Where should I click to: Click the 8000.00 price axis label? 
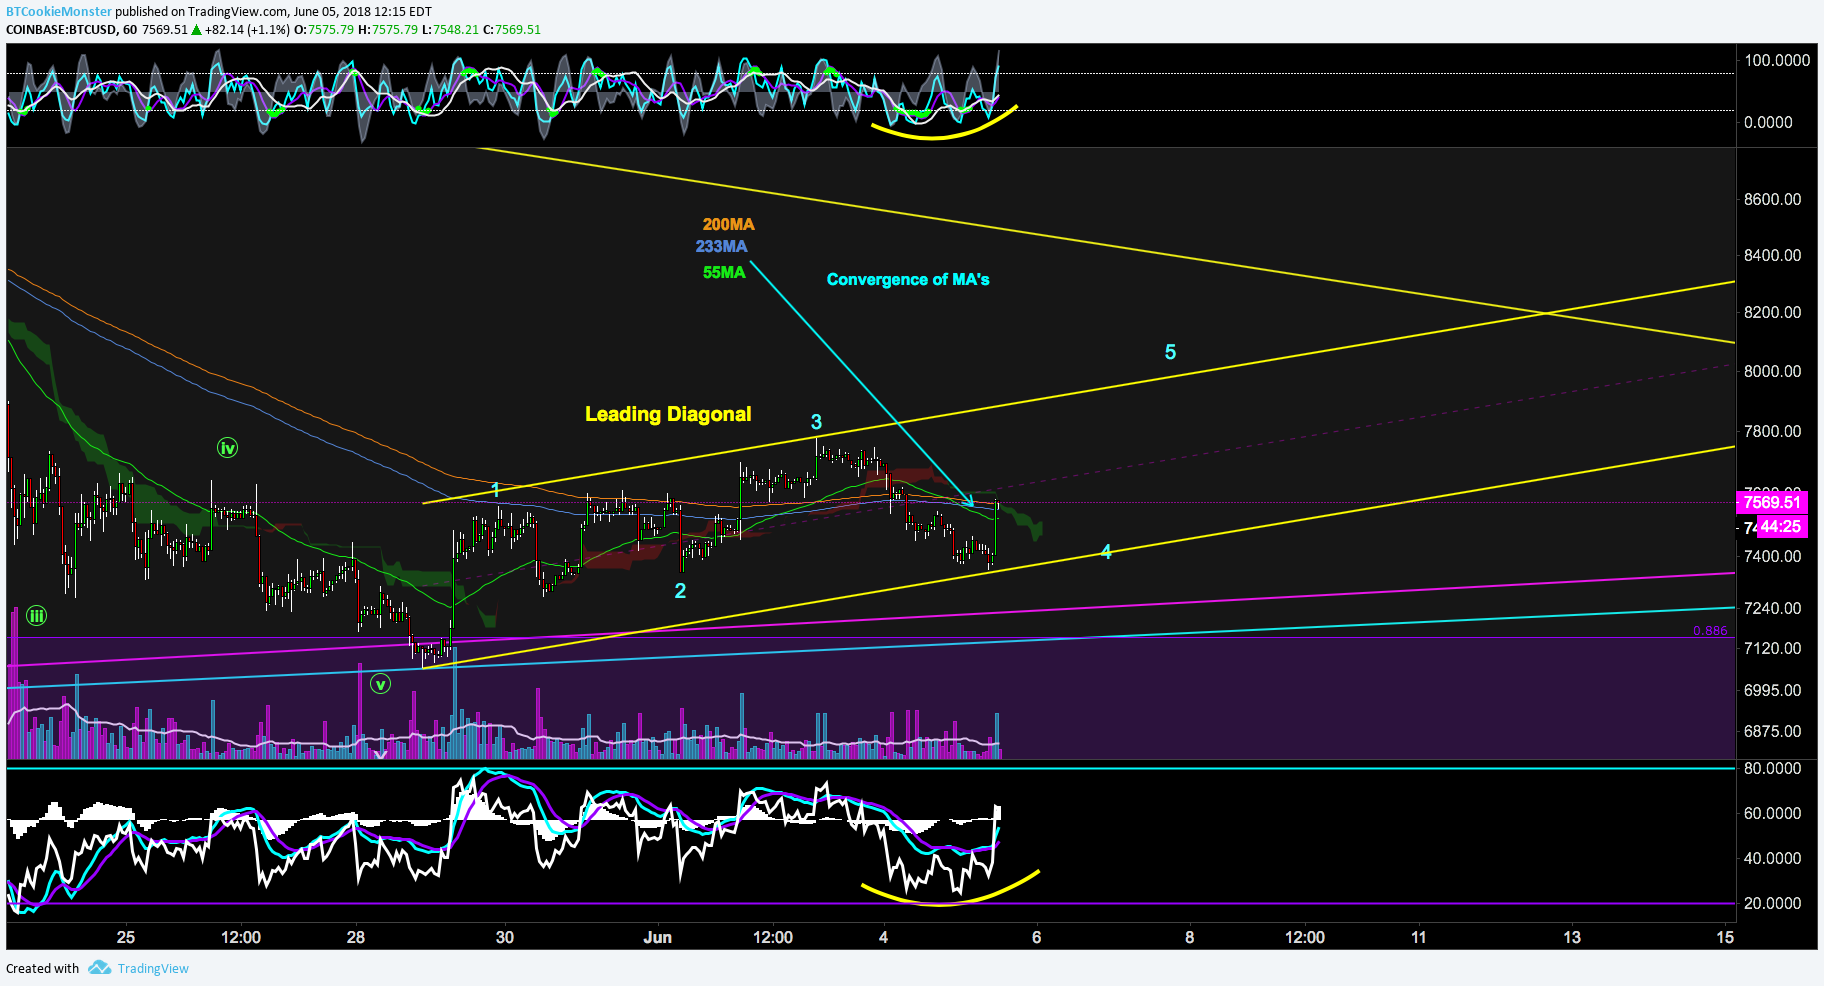[x=1772, y=371]
